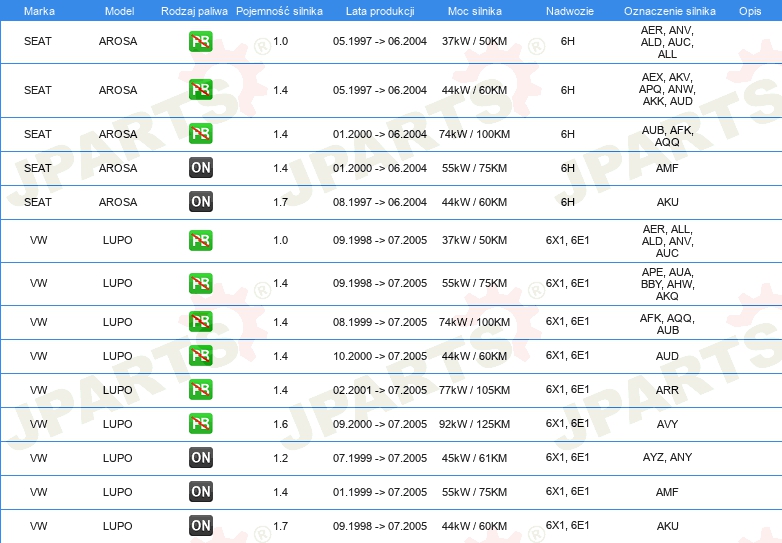Viewport: 782px width, 543px height.
Task: Click engine codes AER, ALL, ALD, ANV, AUC
Action: click(x=667, y=241)
